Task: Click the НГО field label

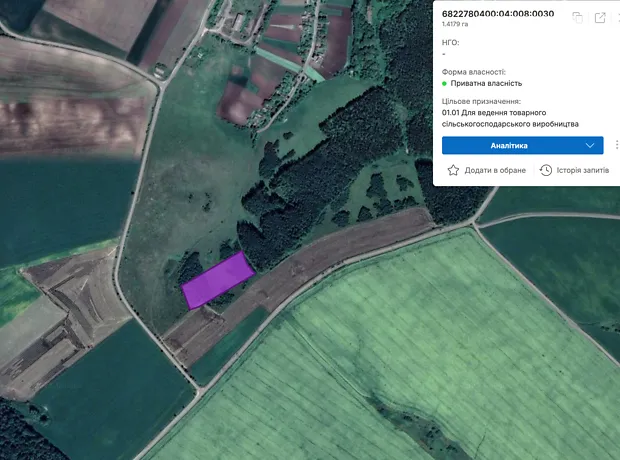Action: point(450,43)
